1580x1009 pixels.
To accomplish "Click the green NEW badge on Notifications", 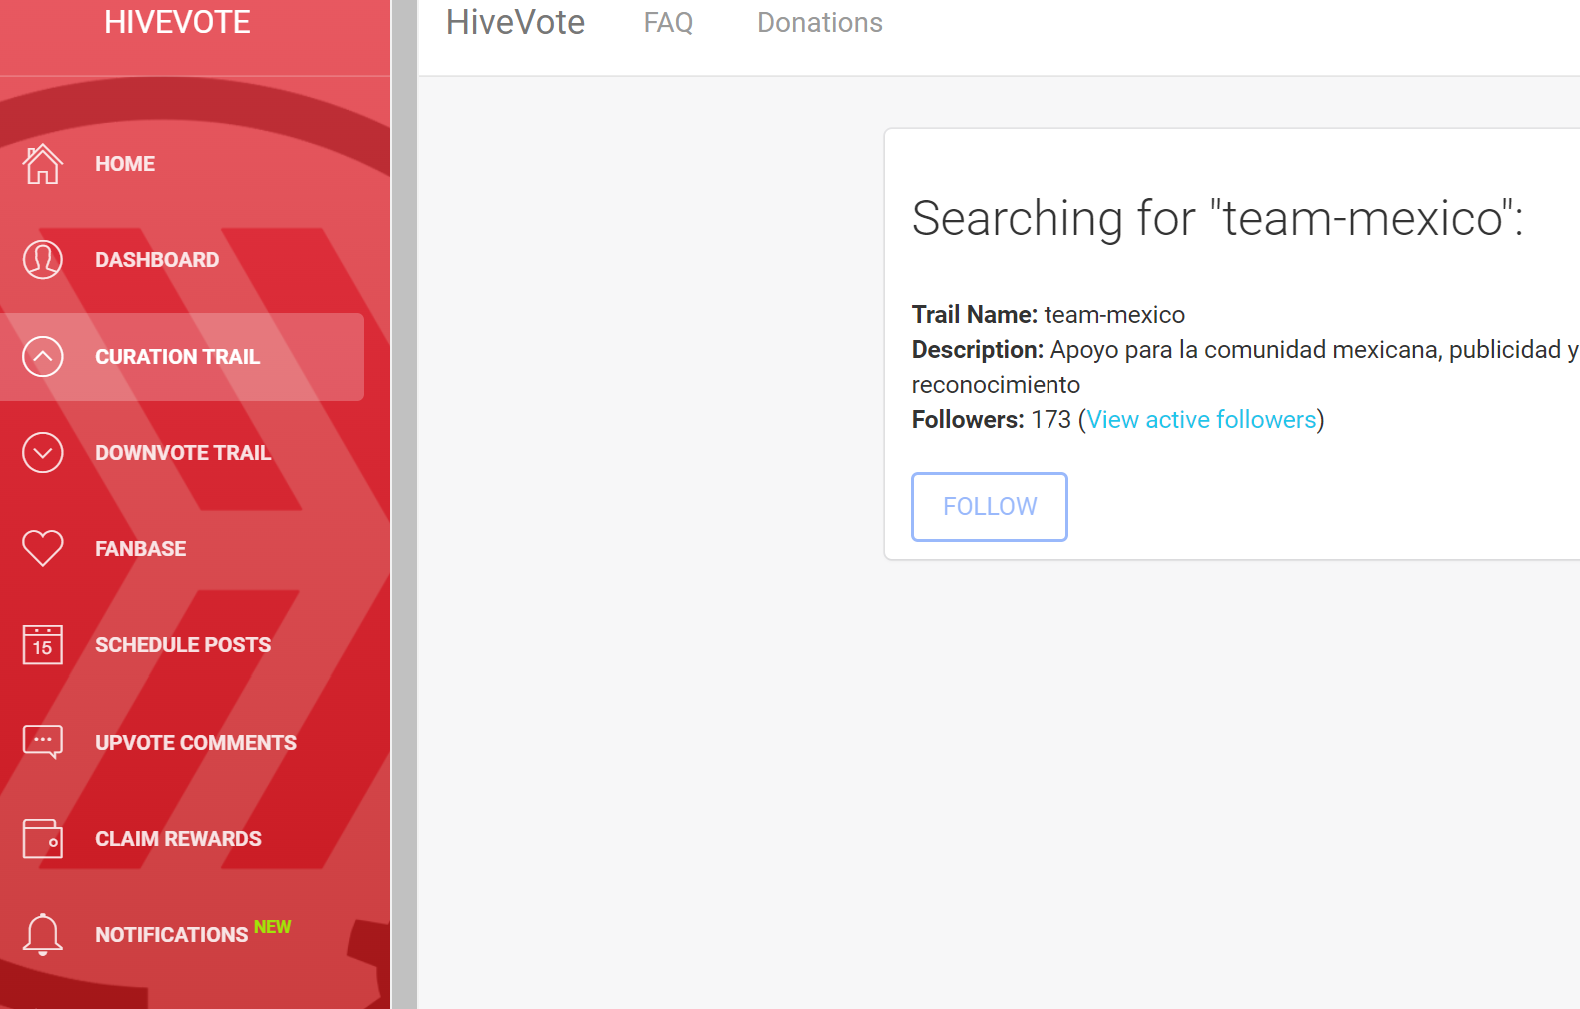I will [272, 927].
